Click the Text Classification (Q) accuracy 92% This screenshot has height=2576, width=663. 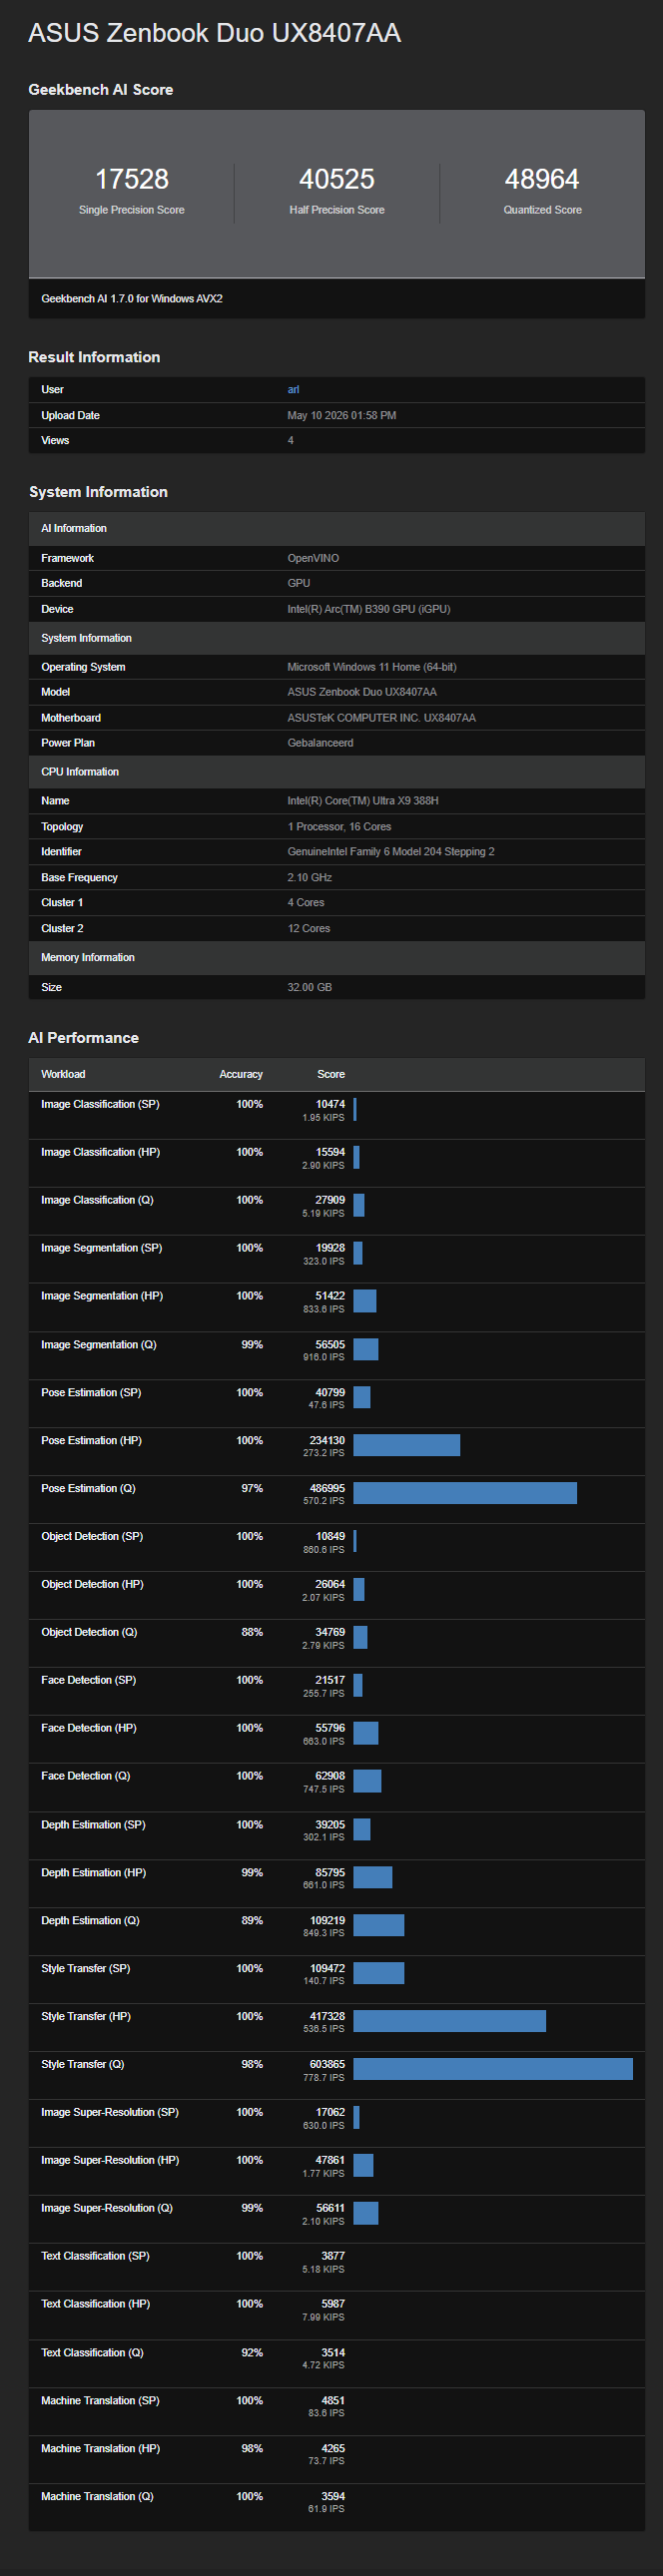click(x=252, y=2353)
